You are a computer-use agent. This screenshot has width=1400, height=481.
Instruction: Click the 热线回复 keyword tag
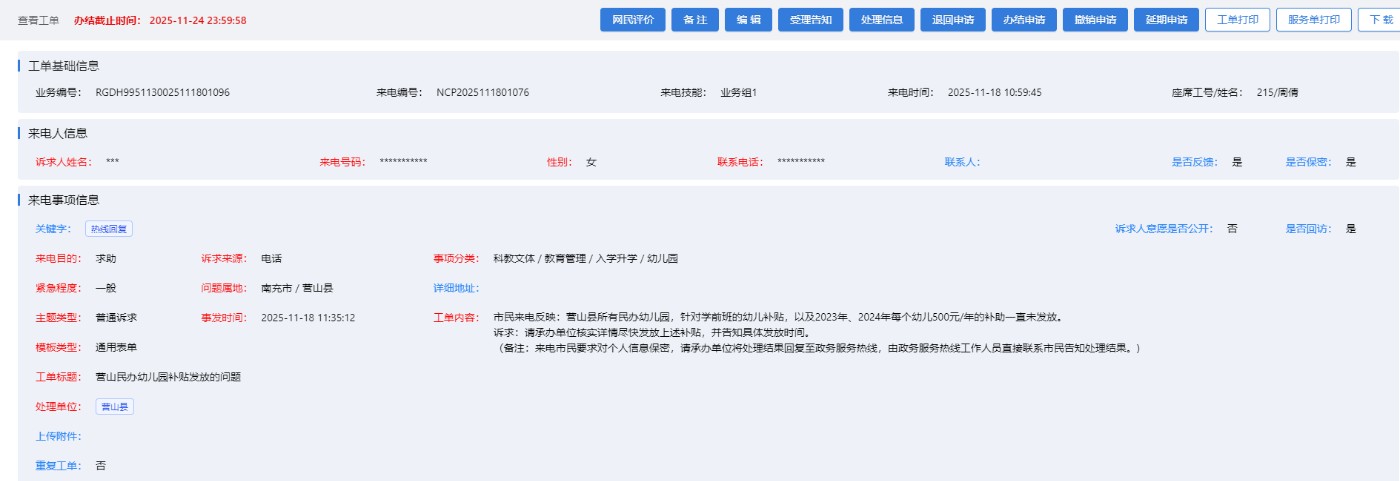109,229
